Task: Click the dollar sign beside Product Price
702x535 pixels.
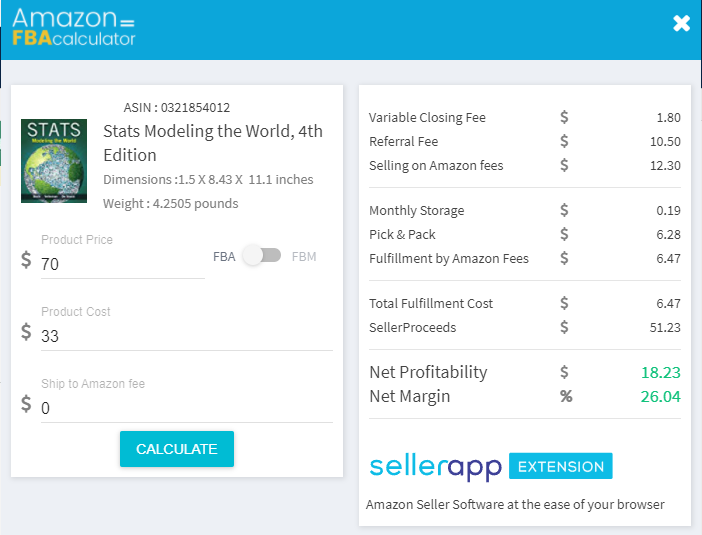Action: coord(26,260)
